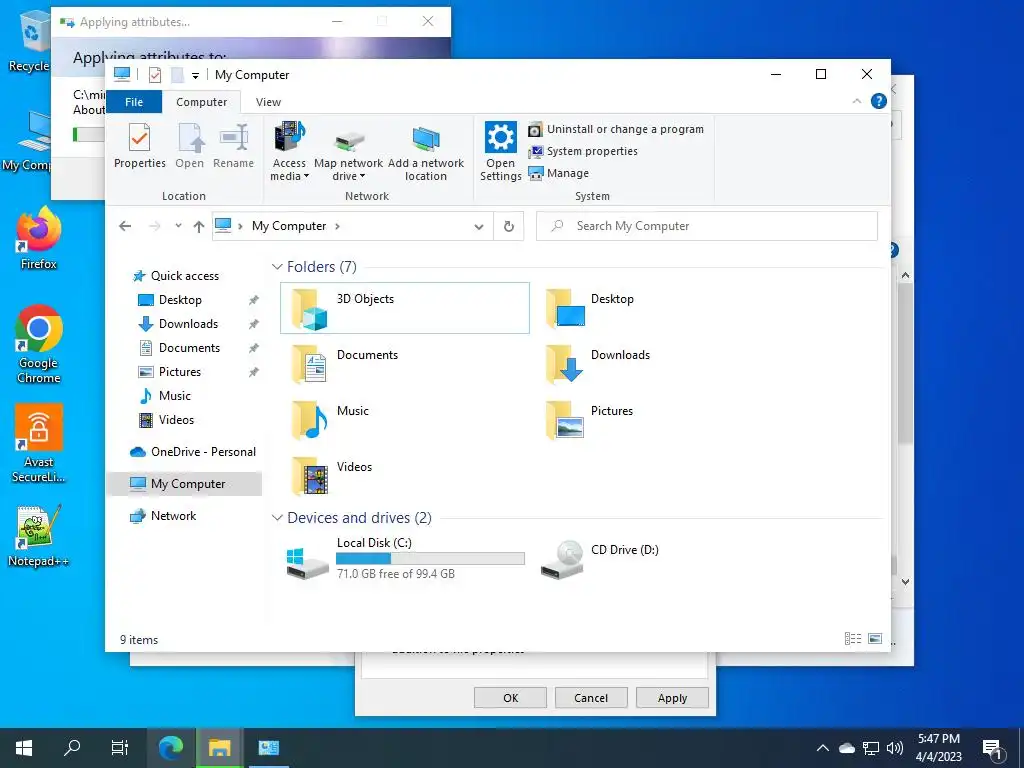Viewport: 1024px width, 768px height.
Task: Click Apply in the background dialog
Action: pyautogui.click(x=672, y=697)
